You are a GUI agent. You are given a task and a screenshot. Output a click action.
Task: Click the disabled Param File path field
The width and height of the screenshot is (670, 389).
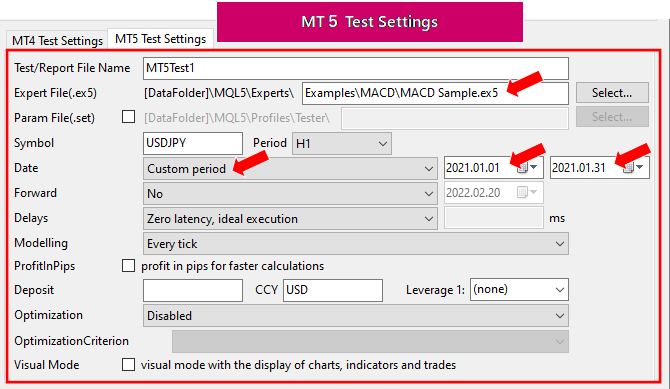click(x=455, y=118)
